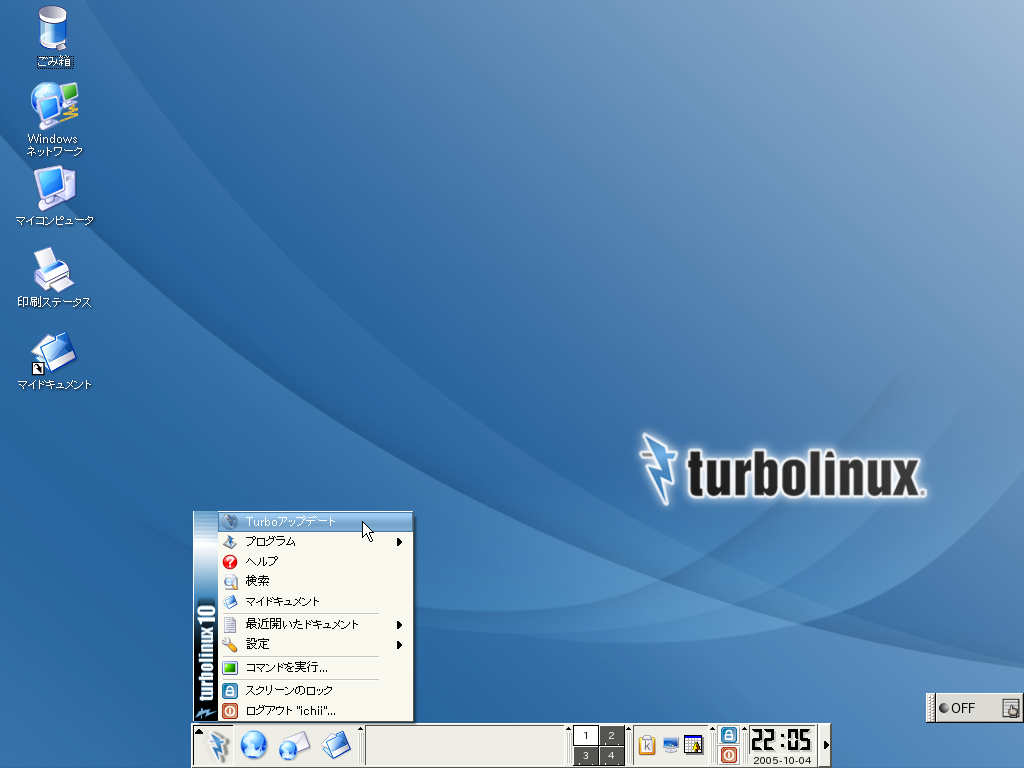
Task: Switch to virtual desktop 2
Action: [x=611, y=735]
